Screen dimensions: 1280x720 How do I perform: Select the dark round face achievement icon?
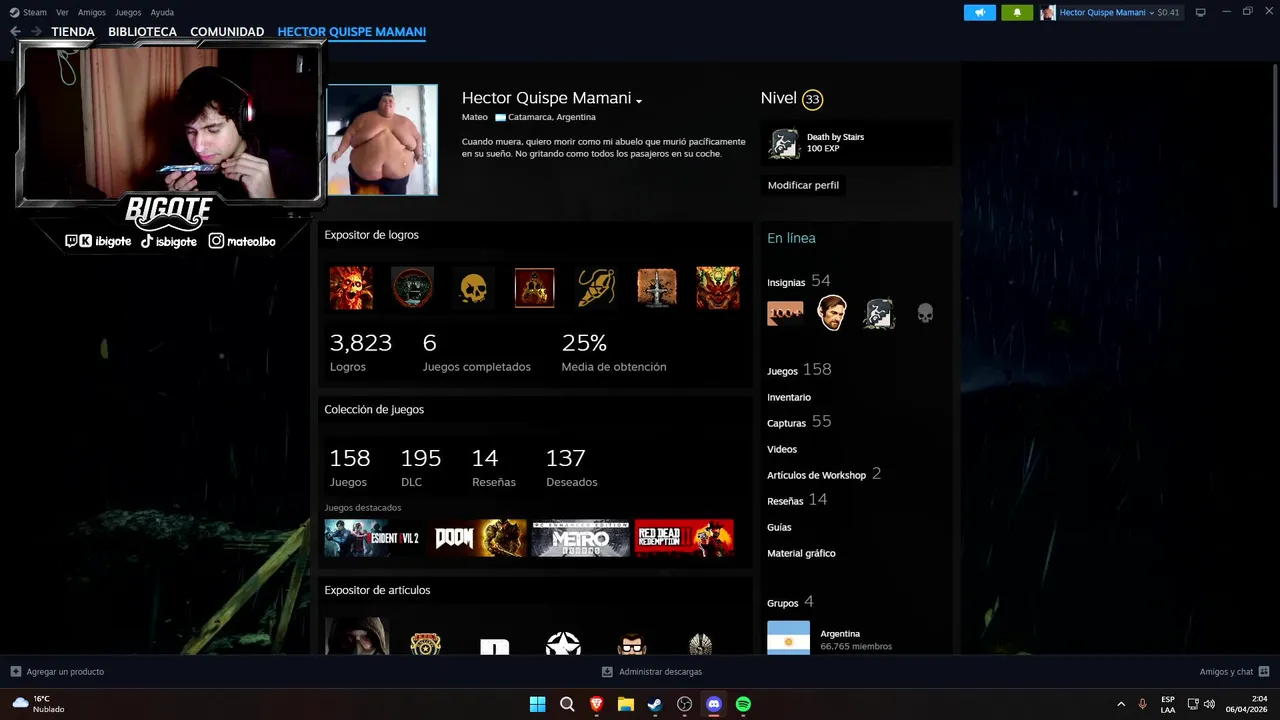[x=412, y=288]
